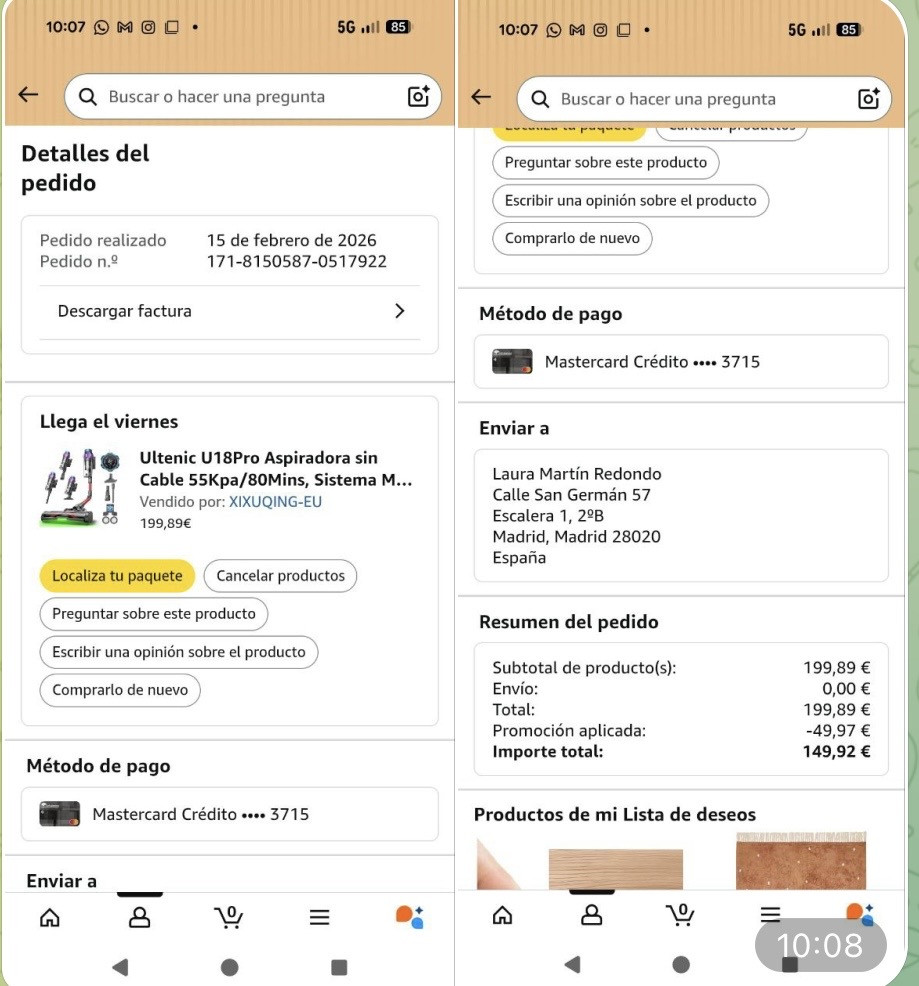Tap Android recent apps square on left phone
This screenshot has height=986, width=919.
click(339, 967)
